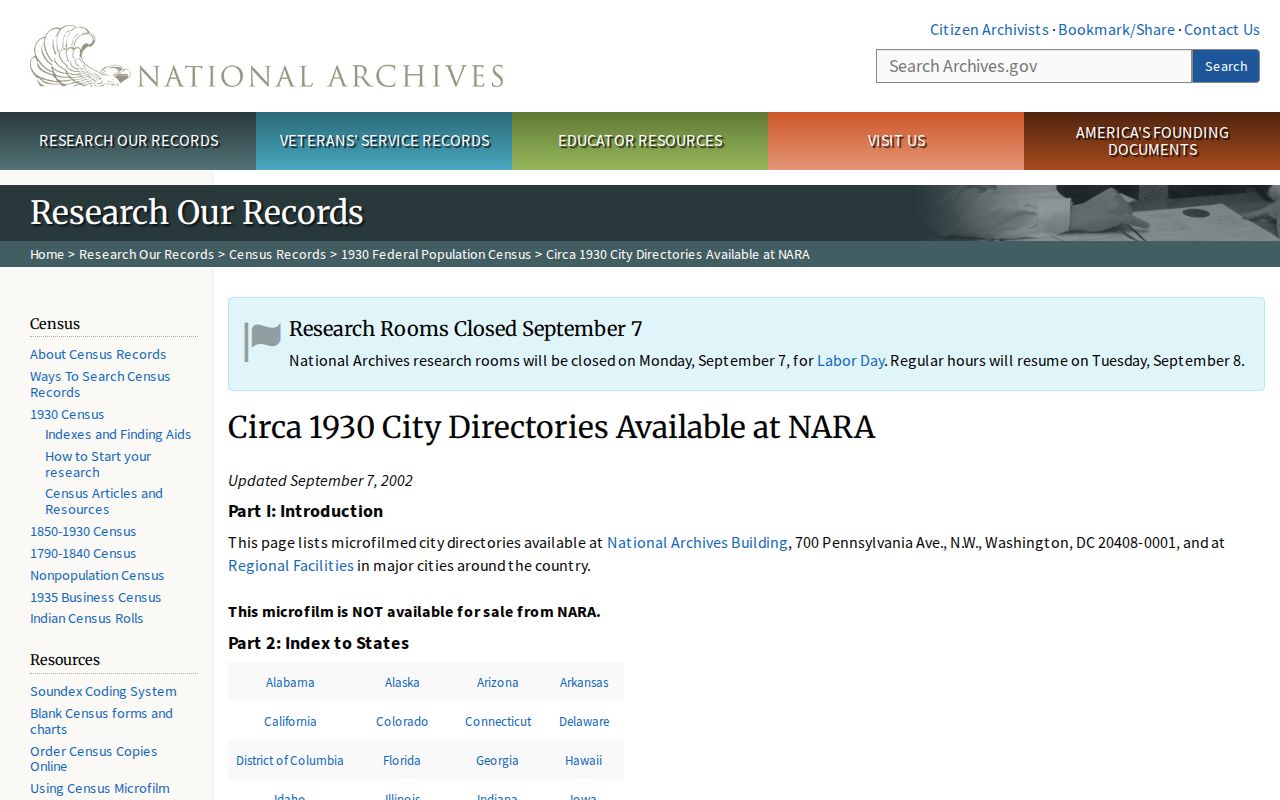Open 1930 Federal Population Census breadcrumb
The width and height of the screenshot is (1280, 800).
coord(436,254)
